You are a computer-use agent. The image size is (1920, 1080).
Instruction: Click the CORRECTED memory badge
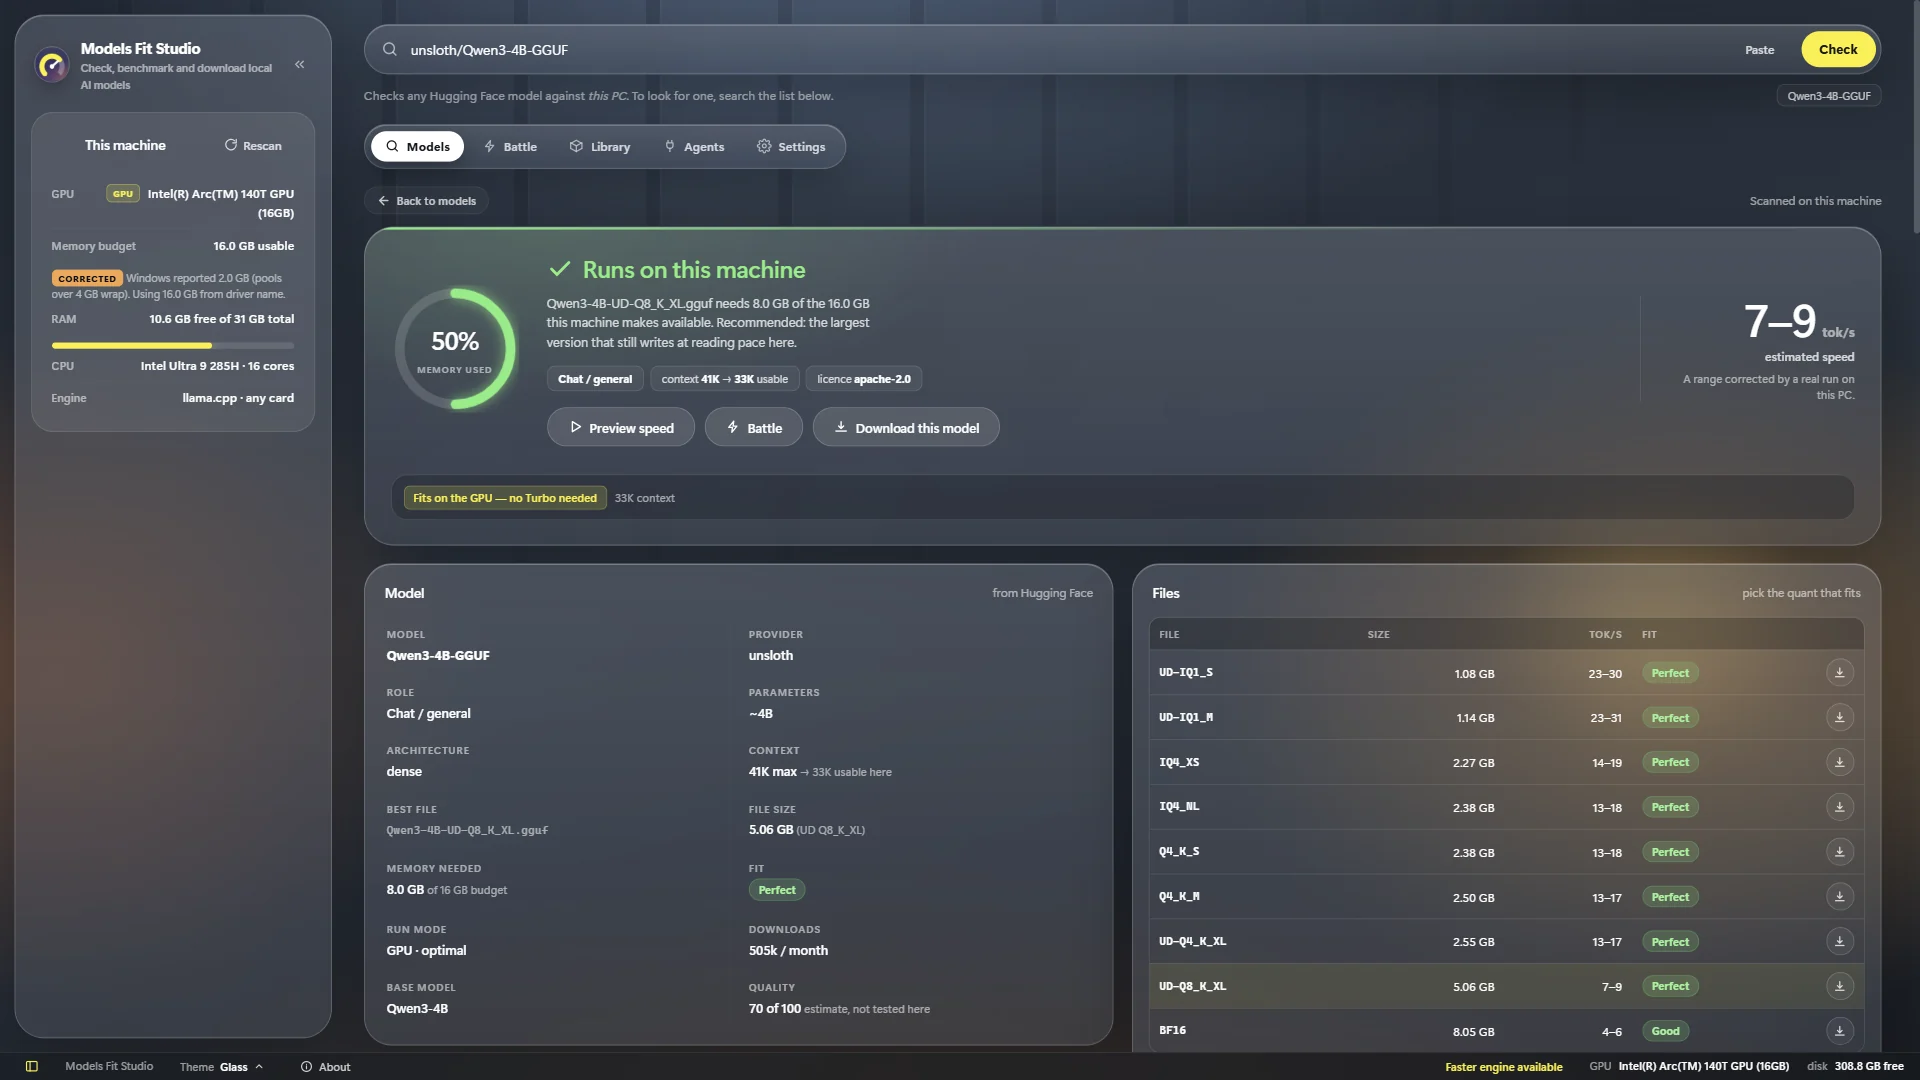click(87, 279)
